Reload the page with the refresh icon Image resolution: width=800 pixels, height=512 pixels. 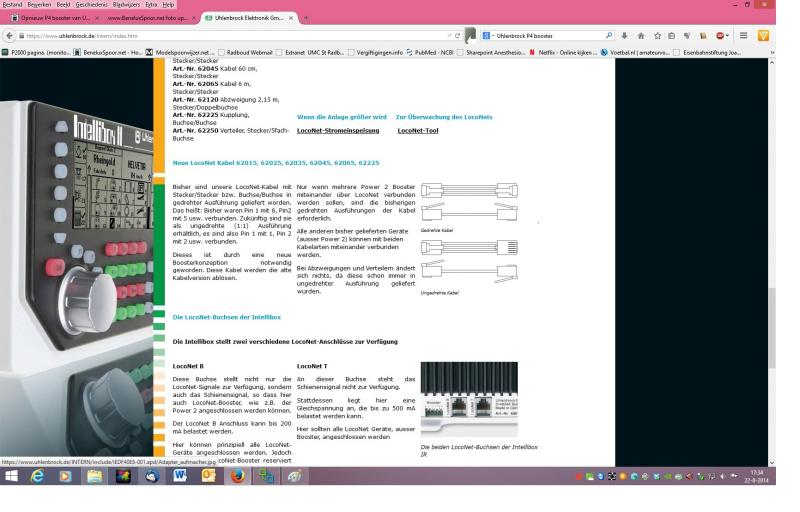[457, 36]
